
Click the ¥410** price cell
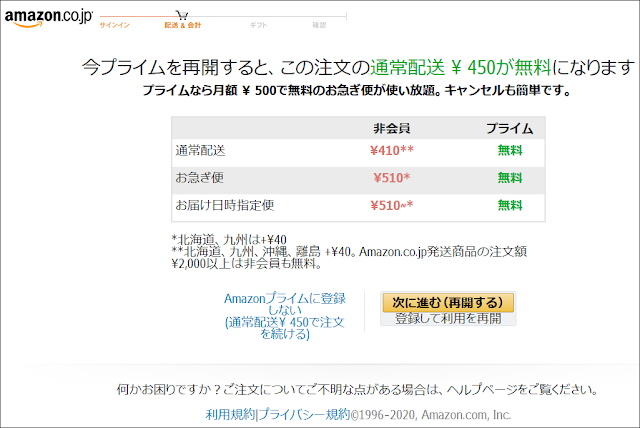point(392,151)
